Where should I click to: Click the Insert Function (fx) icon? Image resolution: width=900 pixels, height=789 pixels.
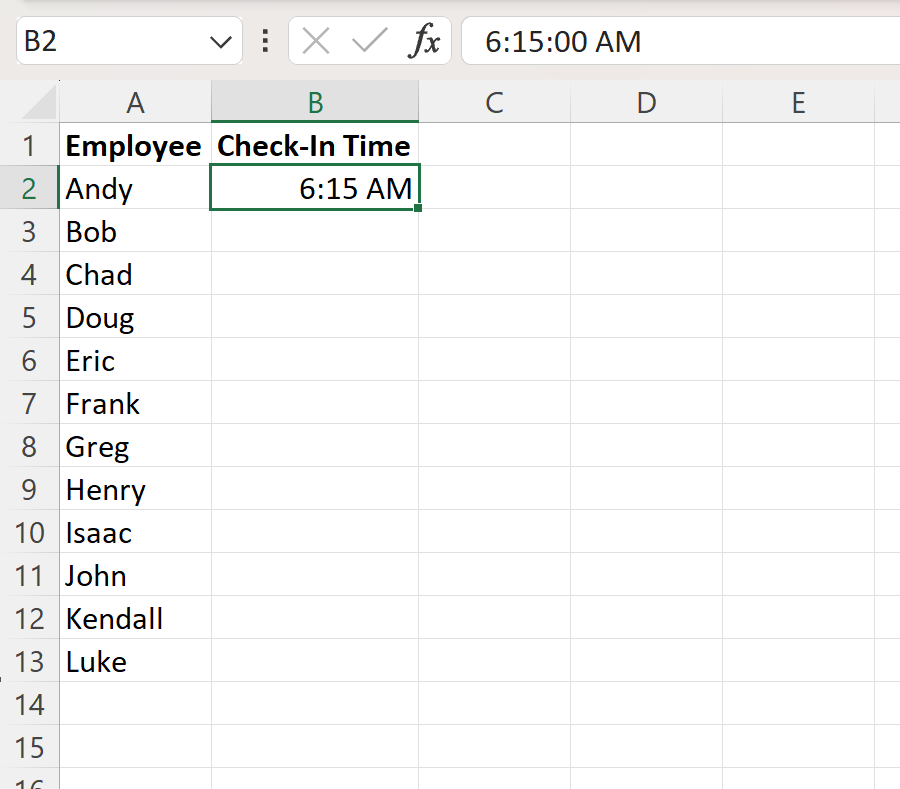427,41
